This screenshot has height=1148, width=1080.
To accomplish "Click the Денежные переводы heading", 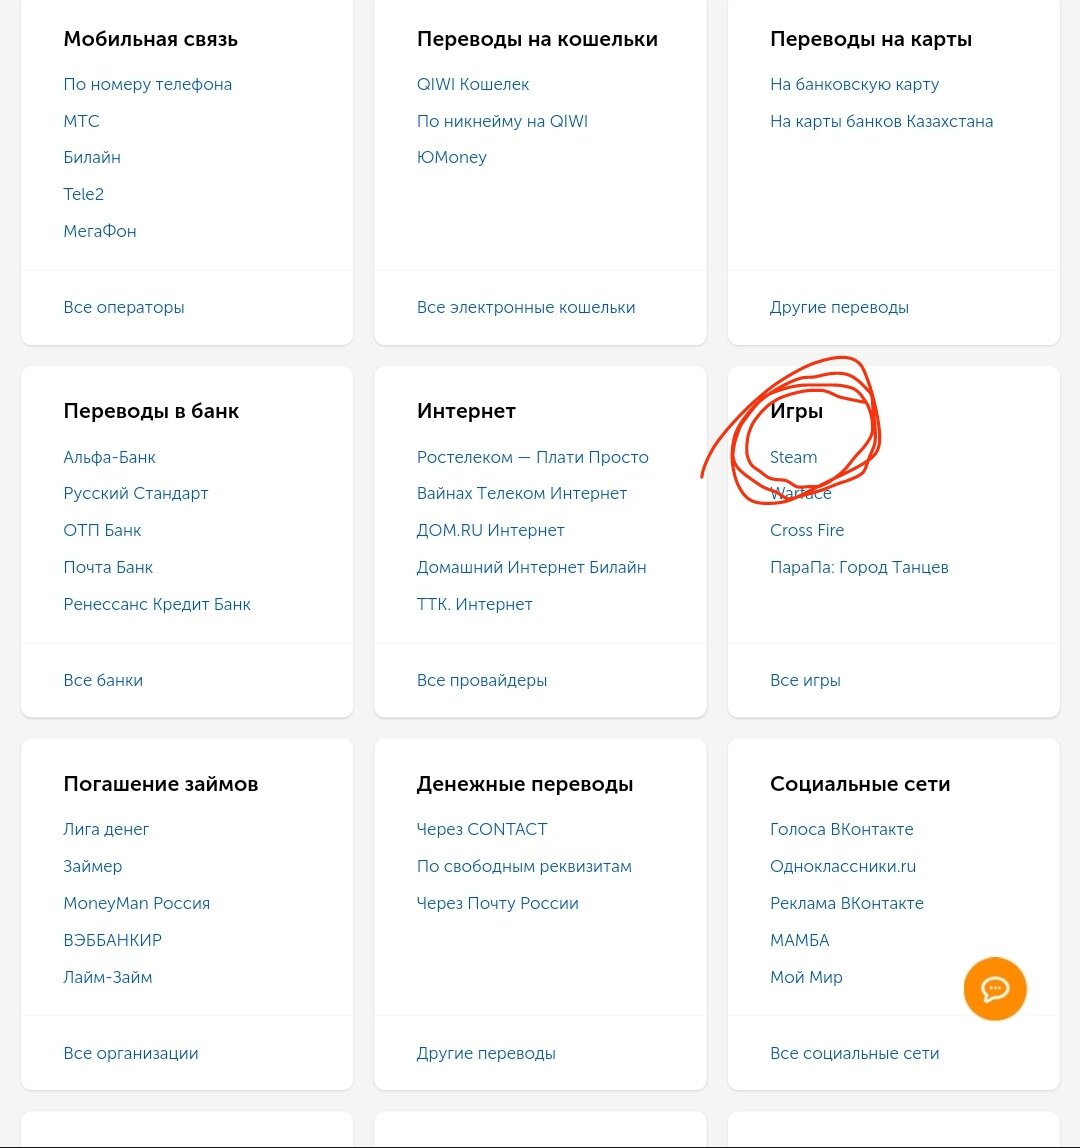I will click(524, 784).
